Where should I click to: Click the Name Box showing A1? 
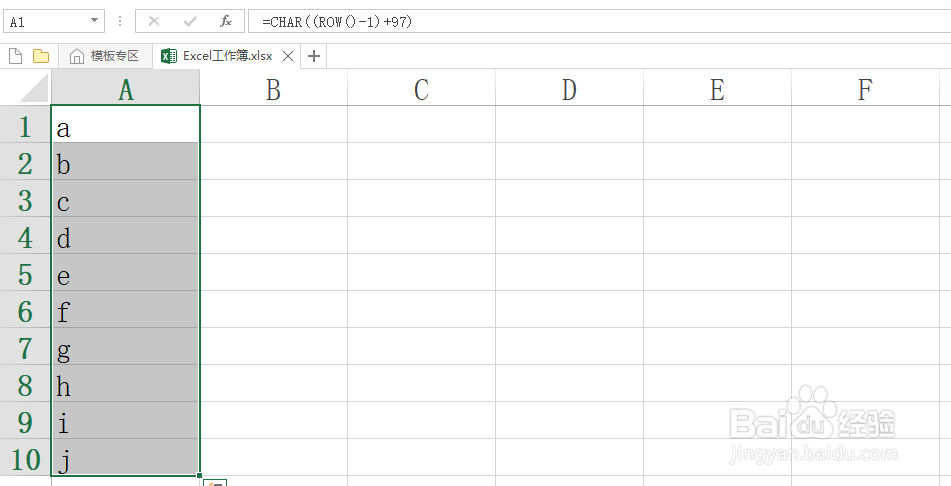47,22
